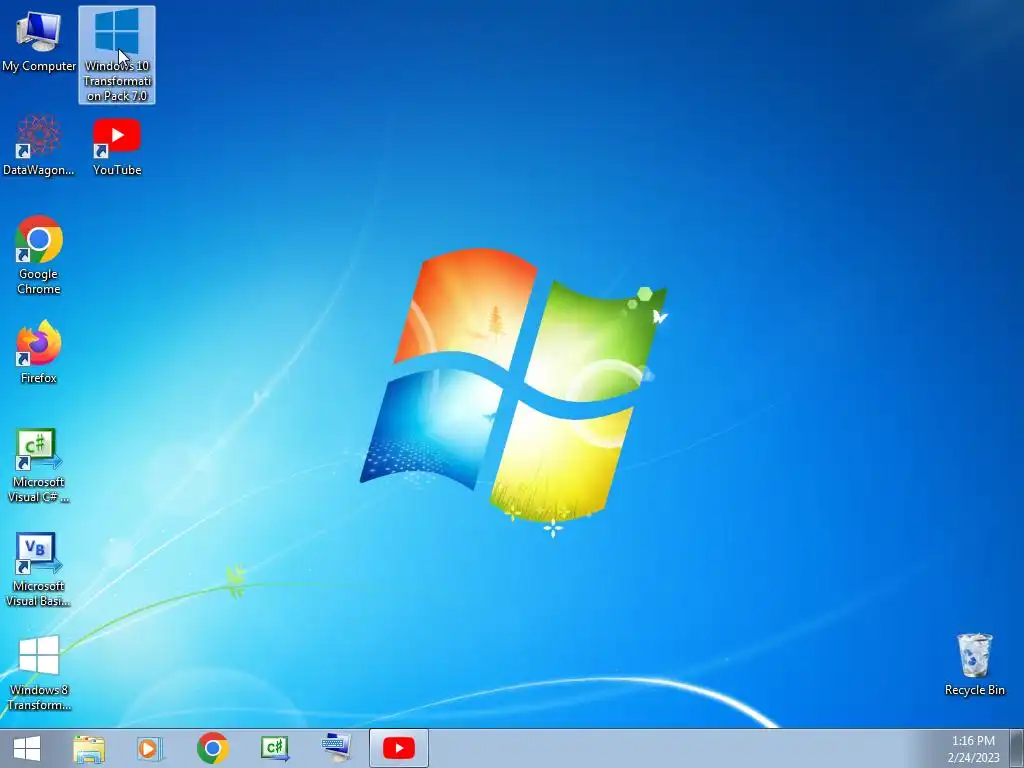
Task: Select the Recycle Bin icon
Action: tap(974, 664)
